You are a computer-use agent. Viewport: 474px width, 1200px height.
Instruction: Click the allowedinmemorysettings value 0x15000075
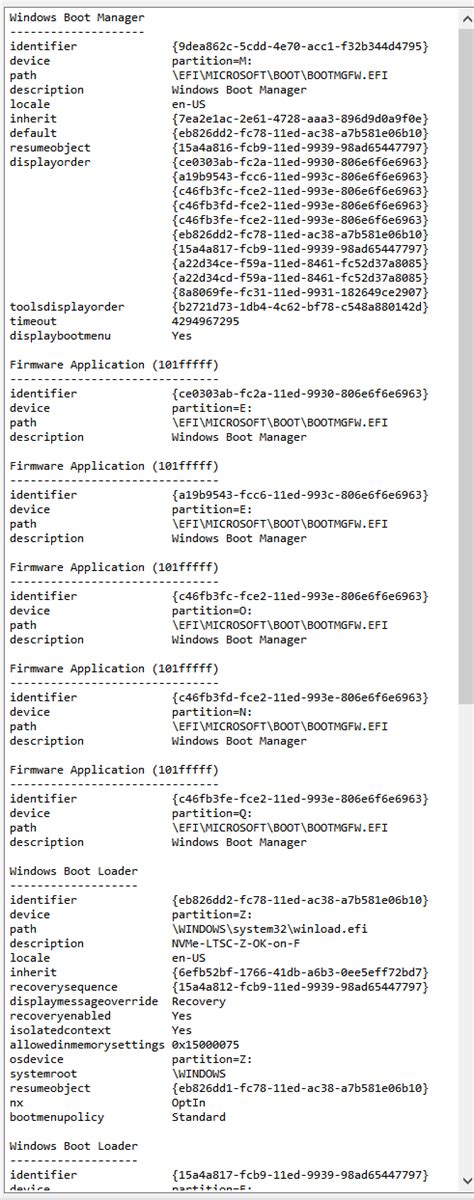205,1045
